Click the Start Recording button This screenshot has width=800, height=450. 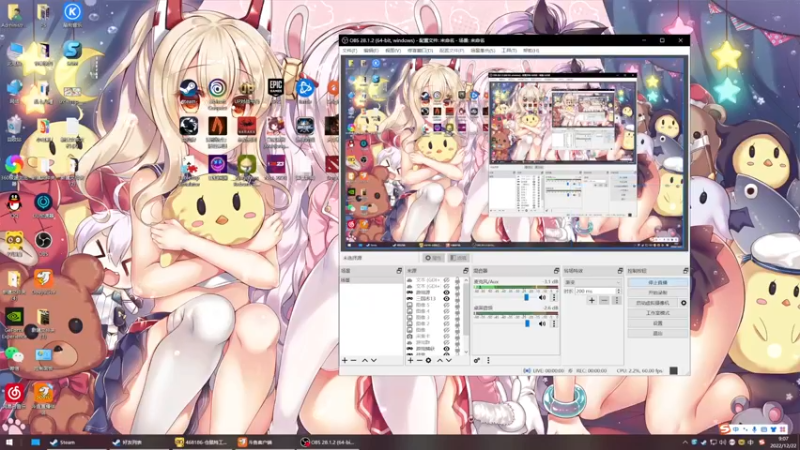click(x=657, y=293)
